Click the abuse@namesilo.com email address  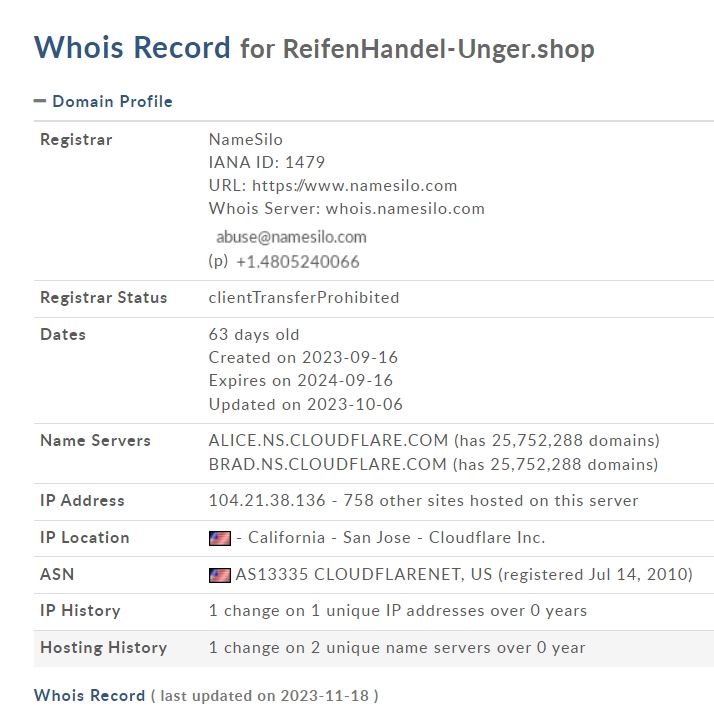pyautogui.click(x=291, y=237)
